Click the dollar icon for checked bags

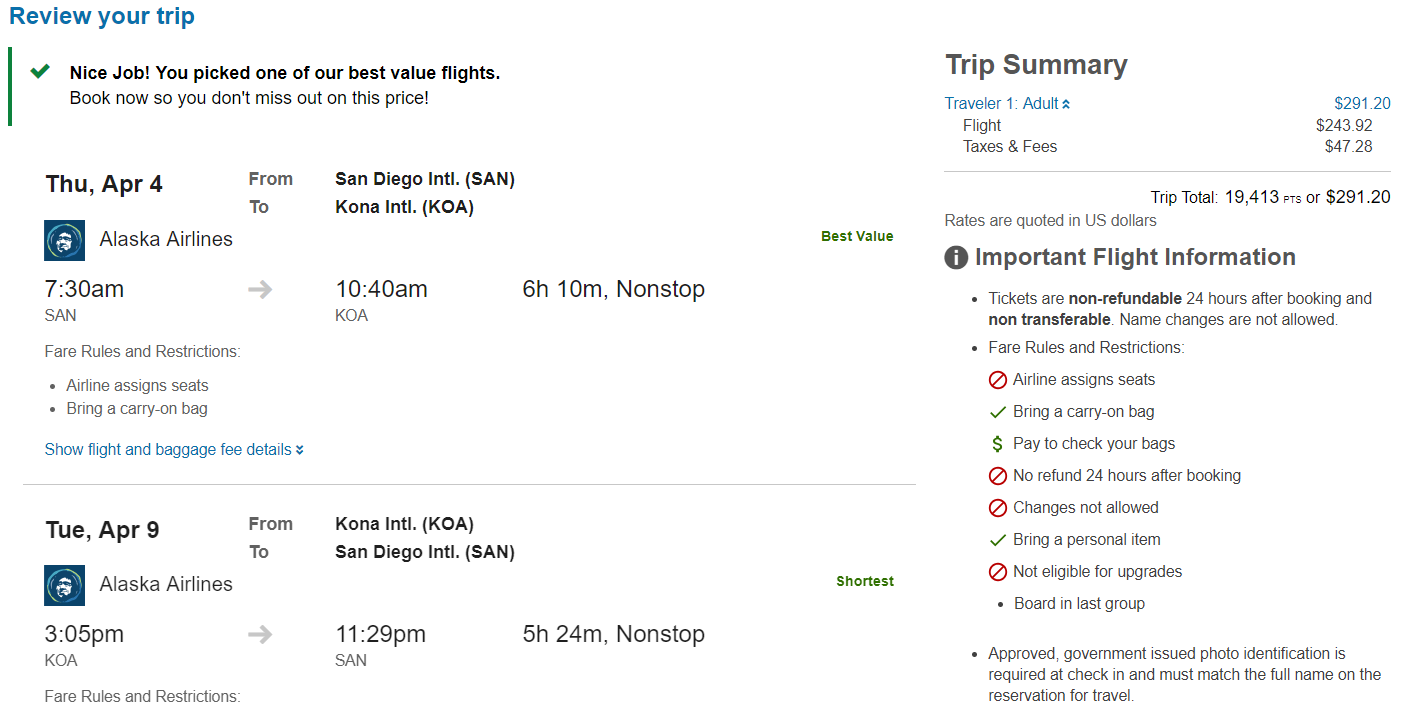coord(997,444)
